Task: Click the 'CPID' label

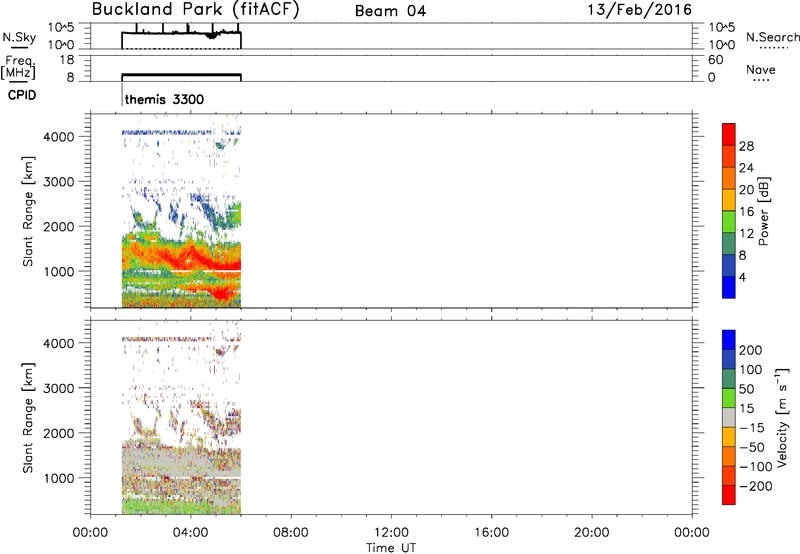Action: (x=22, y=95)
